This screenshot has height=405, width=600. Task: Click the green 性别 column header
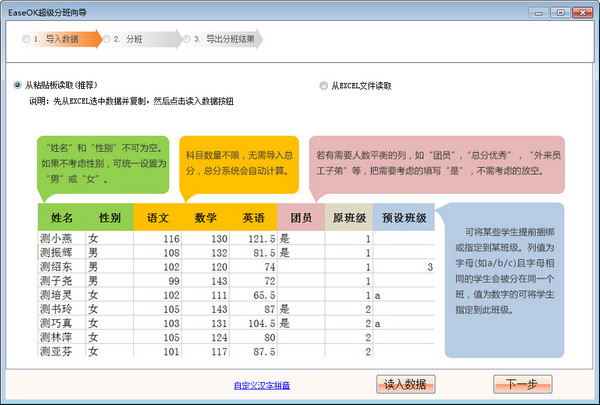[x=109, y=217]
